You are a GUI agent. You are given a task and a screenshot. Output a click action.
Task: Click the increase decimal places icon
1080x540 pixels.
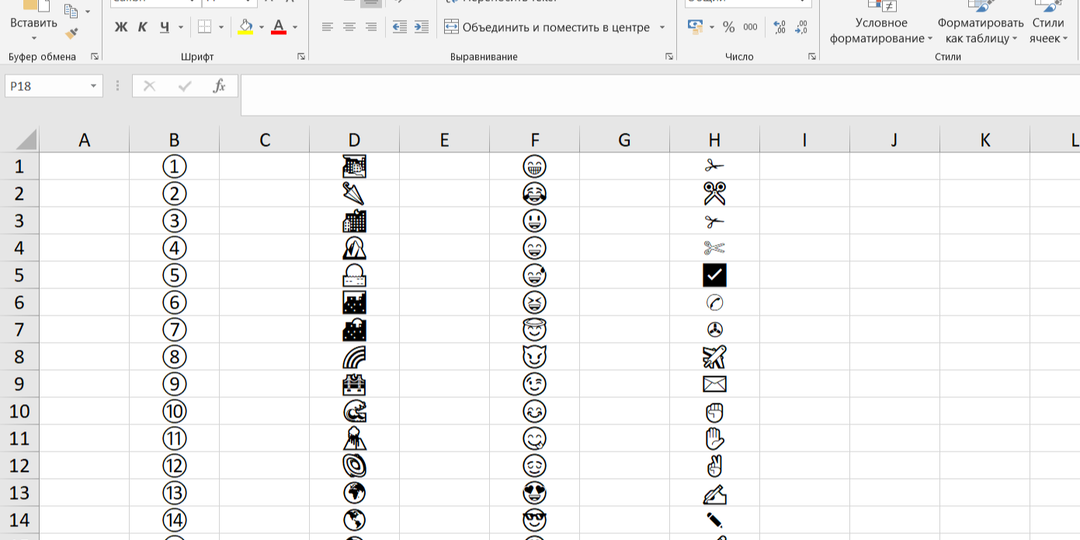(x=780, y=28)
